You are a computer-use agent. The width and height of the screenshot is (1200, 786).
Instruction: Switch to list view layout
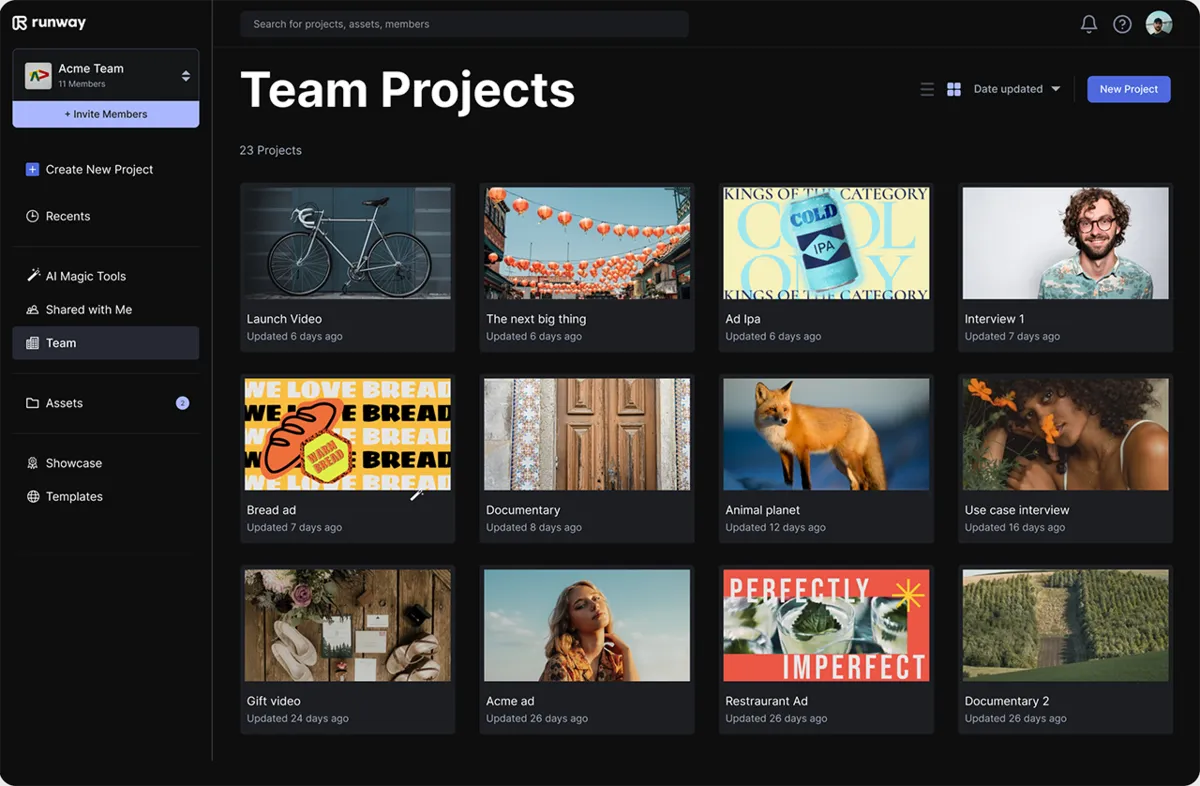point(927,89)
